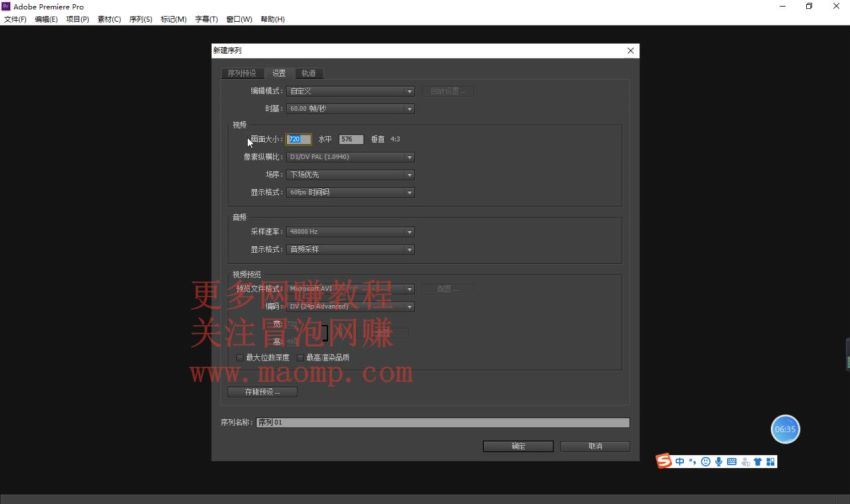Switch the Sogou punctuation mode icon
The image size is (850, 504).
(x=692, y=461)
